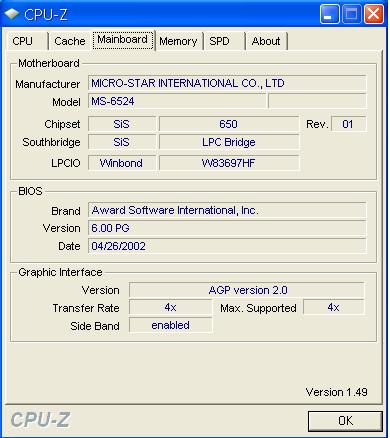The height and width of the screenshot is (438, 390).
Task: Click the Chipset label
Action: [x=62, y=124]
